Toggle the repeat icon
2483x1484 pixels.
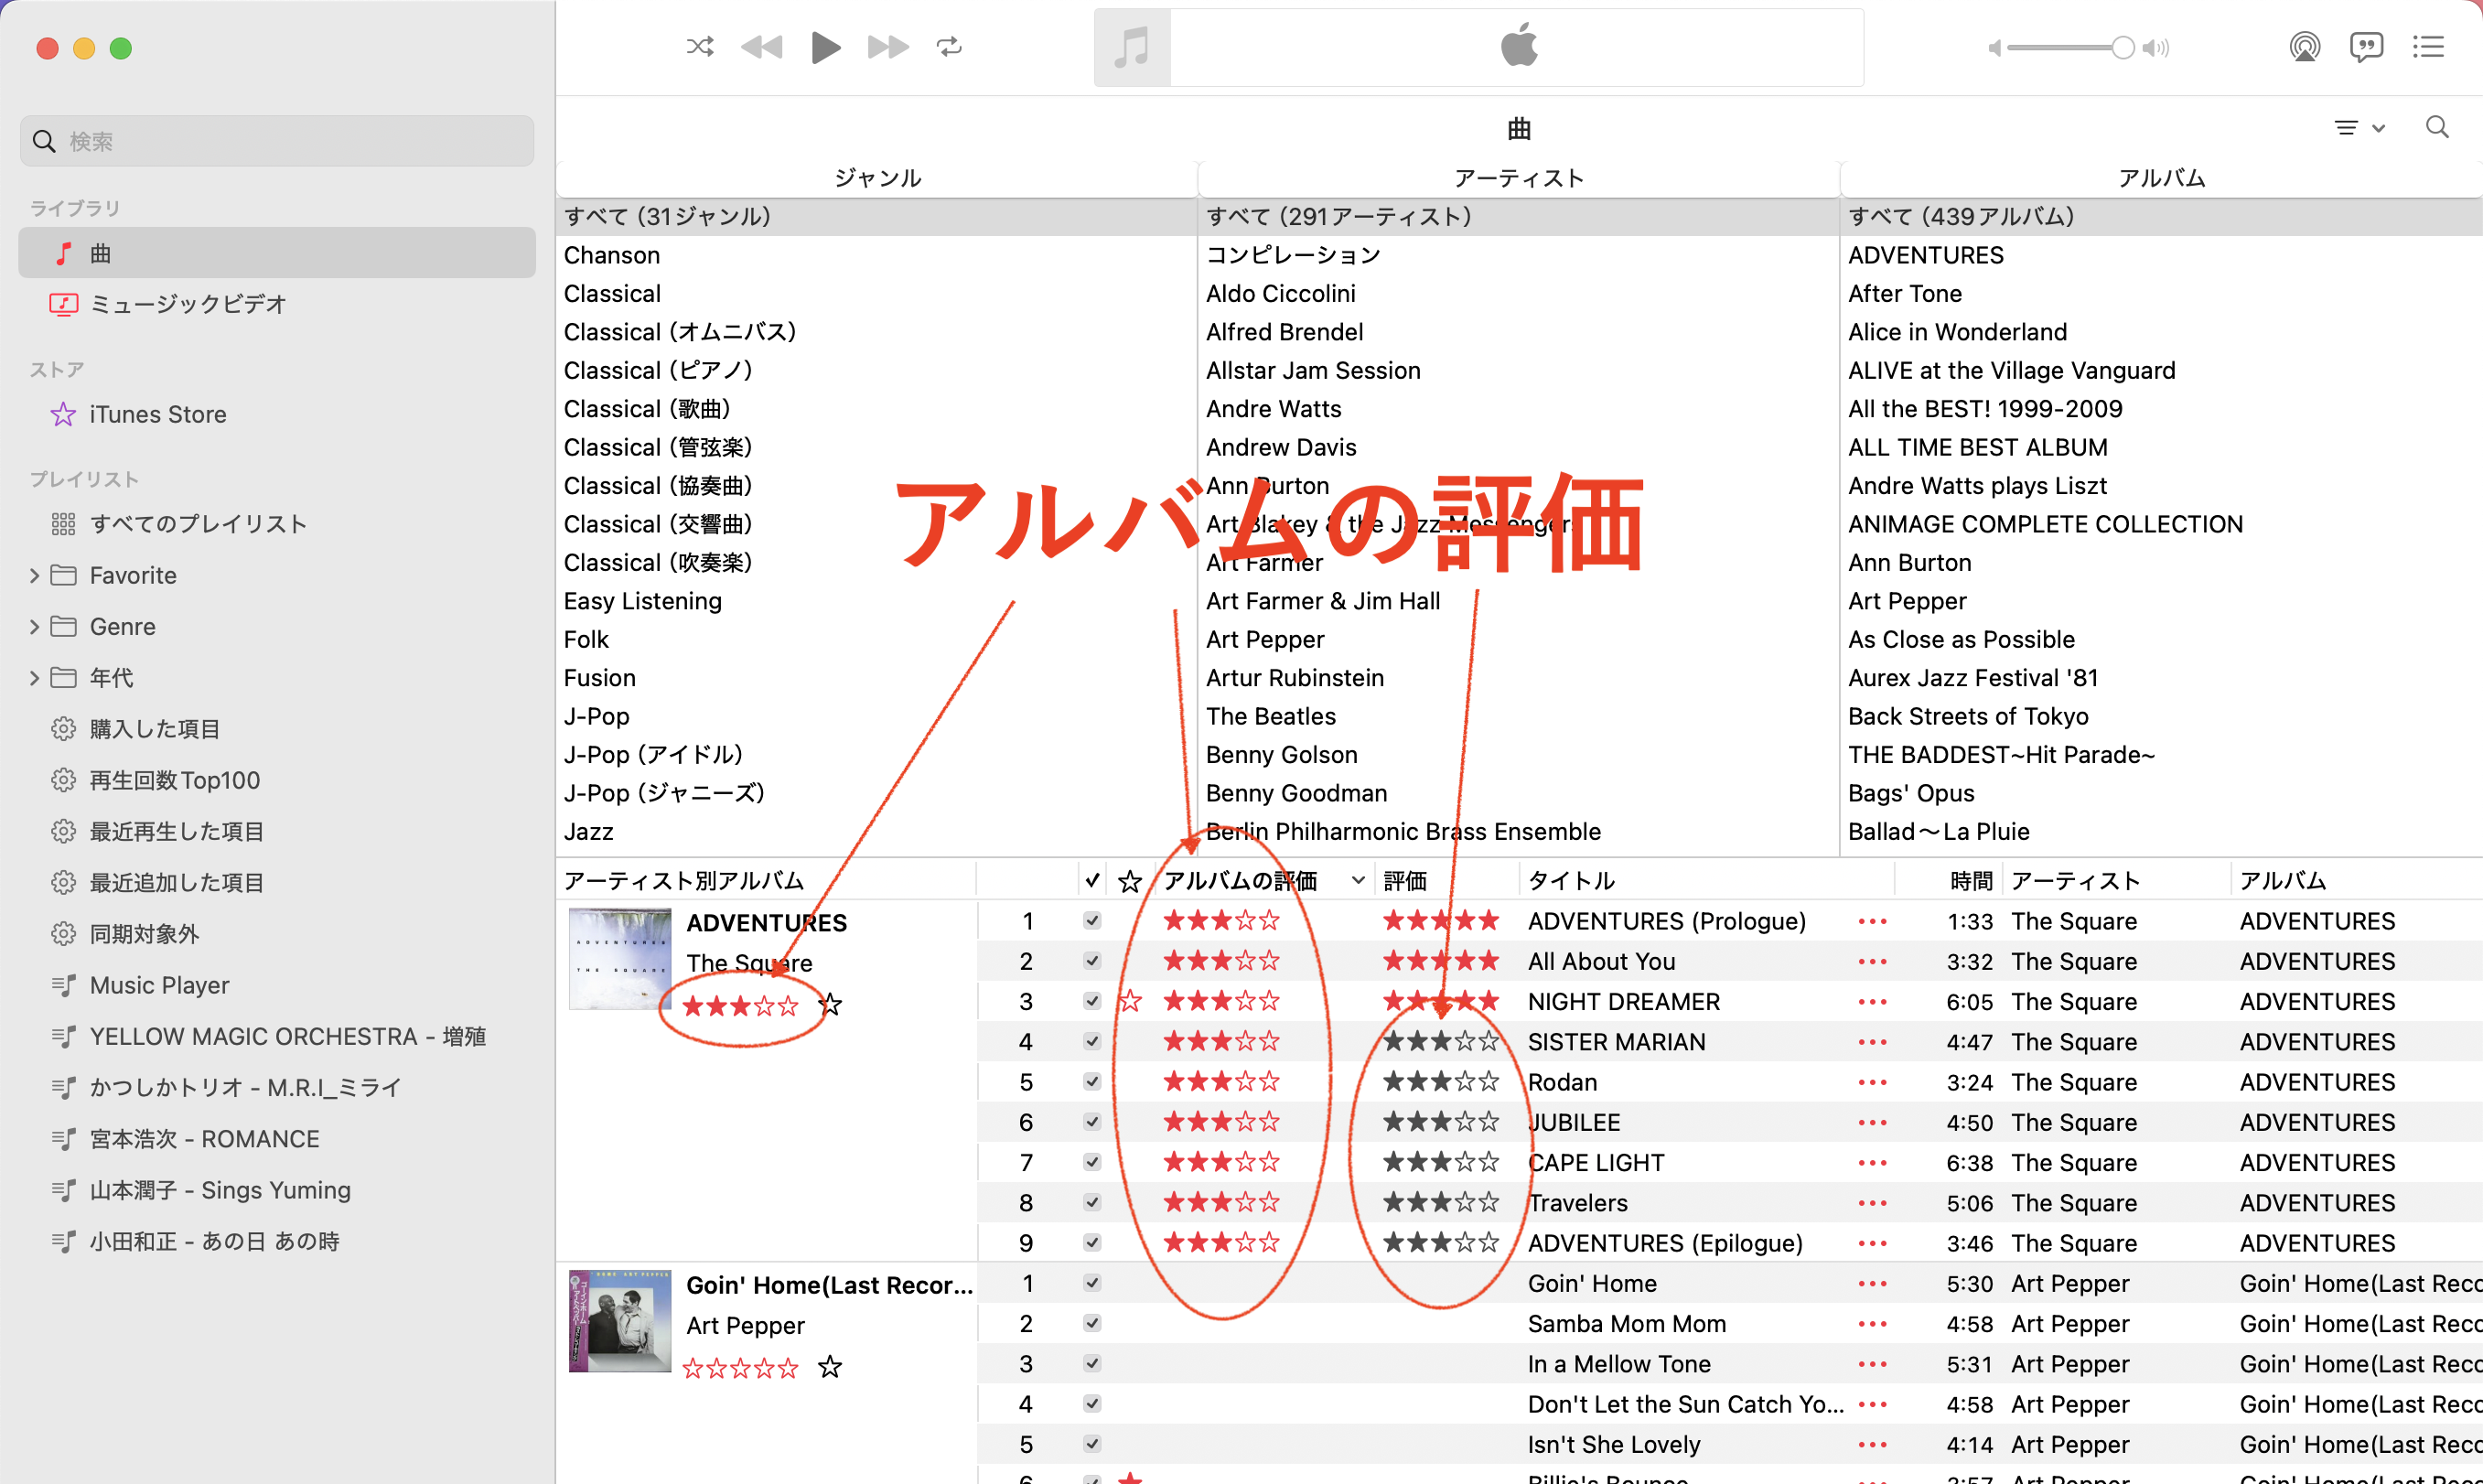click(x=949, y=47)
